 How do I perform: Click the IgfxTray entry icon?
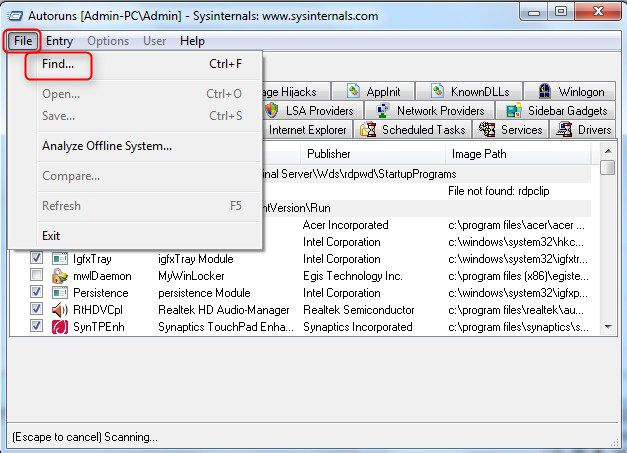(60, 259)
